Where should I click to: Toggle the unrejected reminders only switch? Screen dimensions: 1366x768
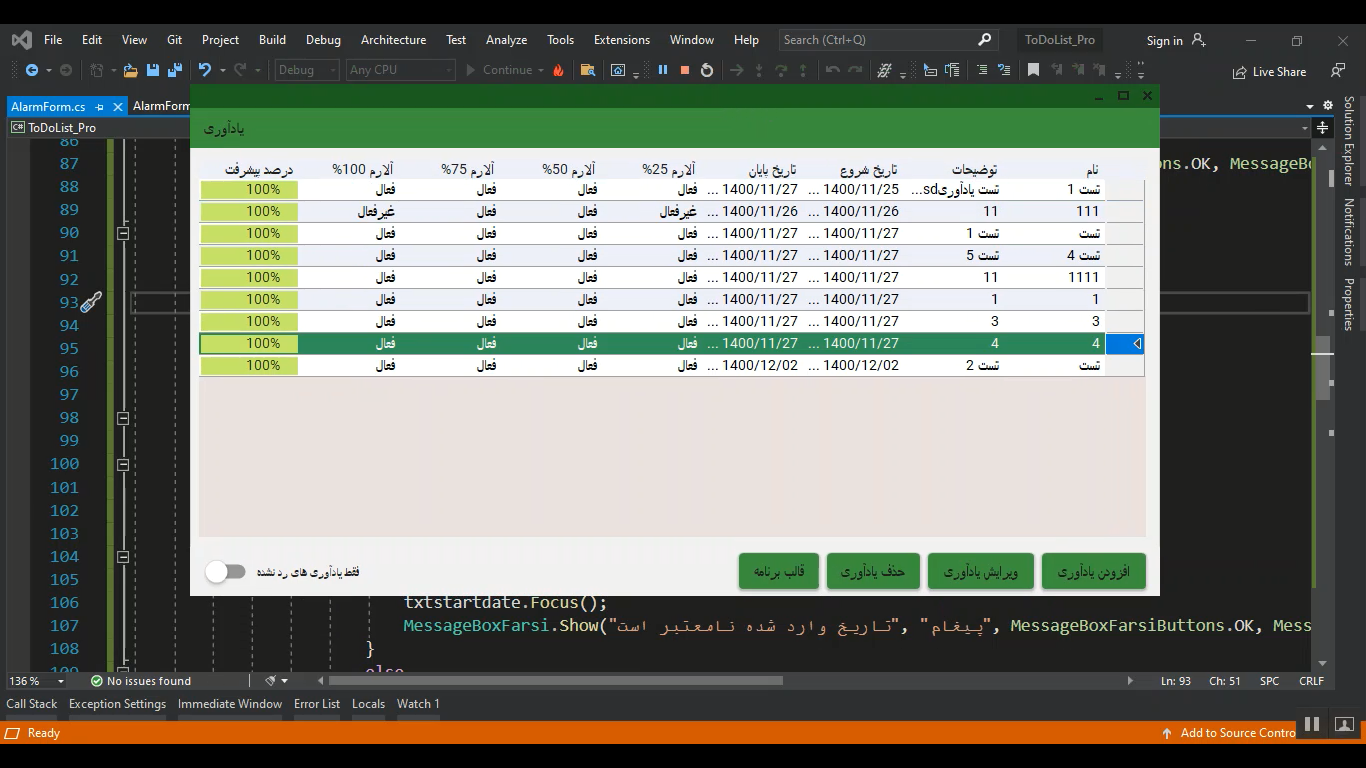pyautogui.click(x=226, y=572)
